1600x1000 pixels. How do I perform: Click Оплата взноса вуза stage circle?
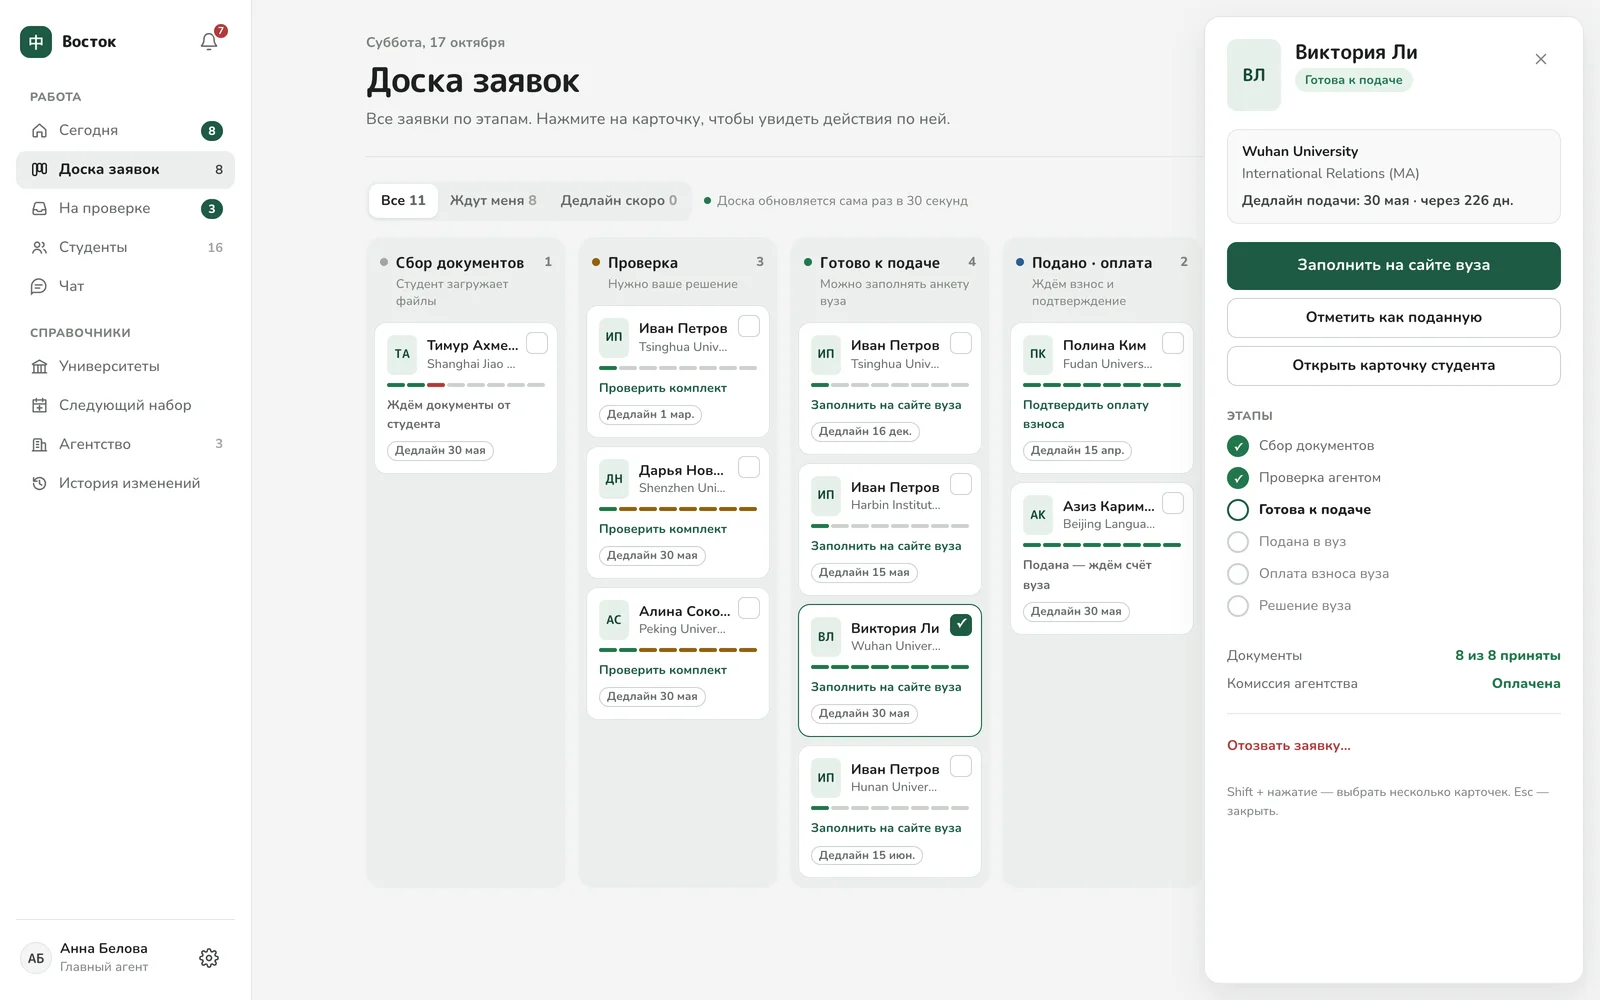(x=1238, y=574)
